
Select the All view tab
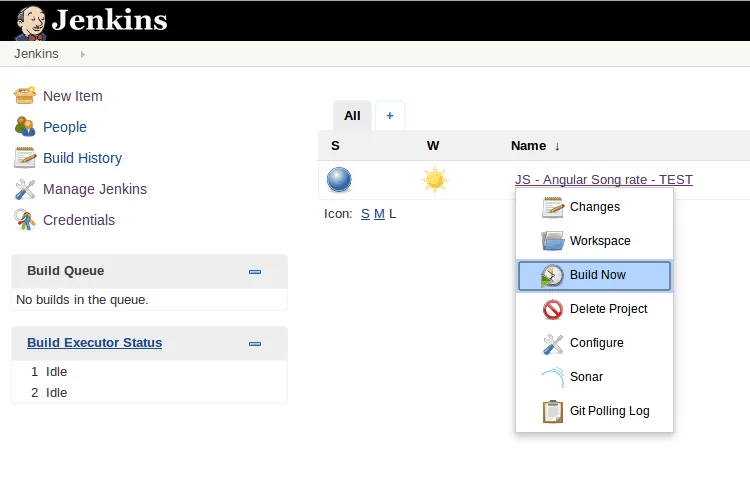[352, 115]
